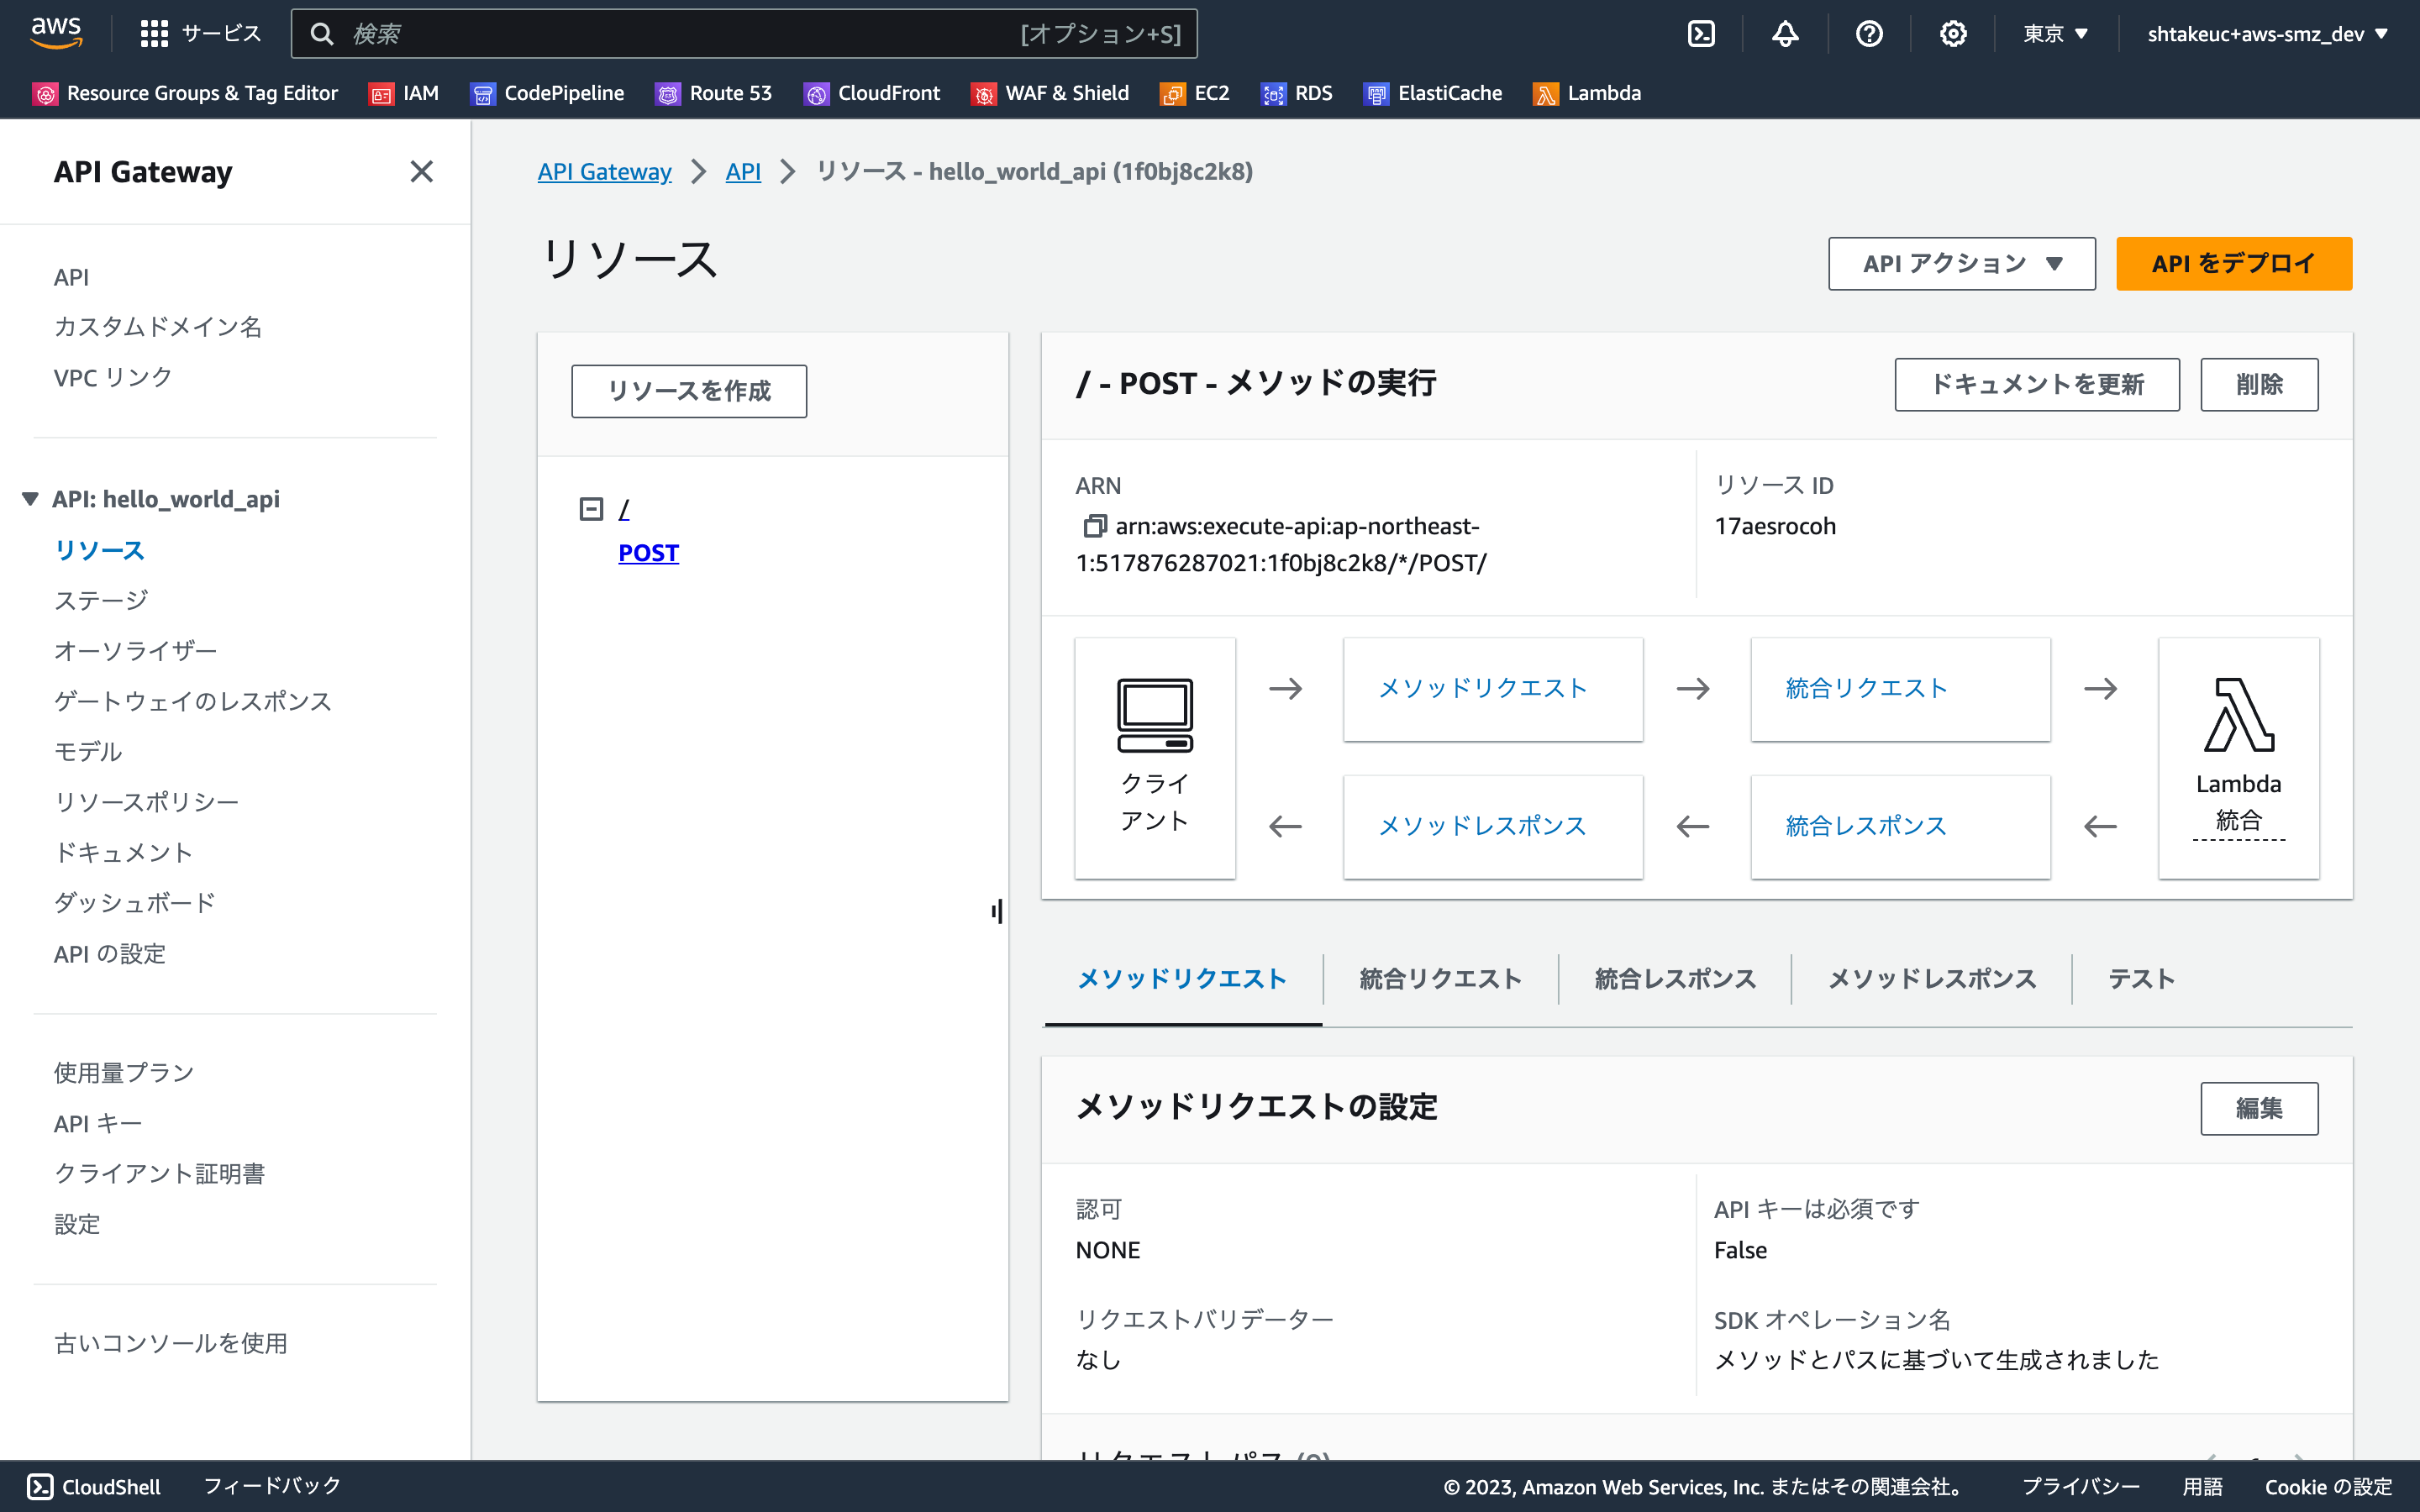Viewport: 2420px width, 1512px height.
Task: Switch to the 統合レスポンス tab
Action: click(1675, 979)
